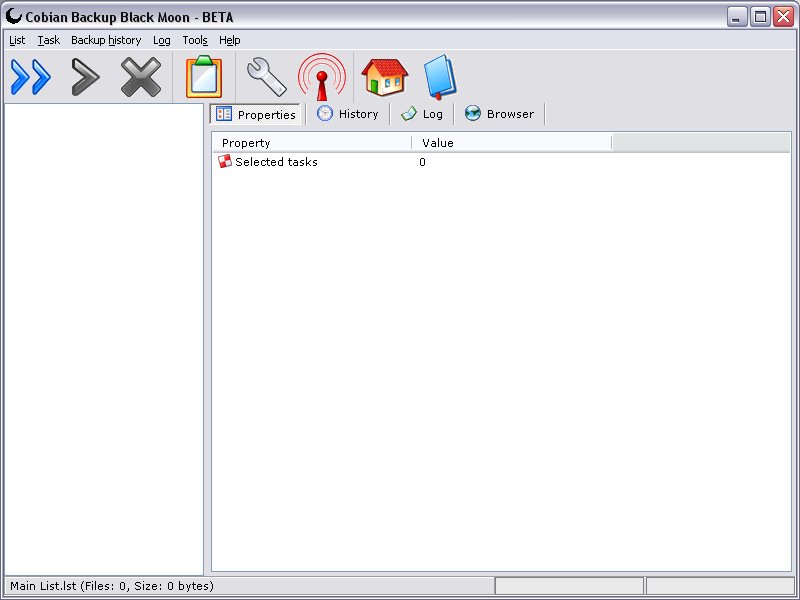Viewport: 800px width, 600px height.
Task: Run all tasks with the double blue arrows icon
Action: 31,77
